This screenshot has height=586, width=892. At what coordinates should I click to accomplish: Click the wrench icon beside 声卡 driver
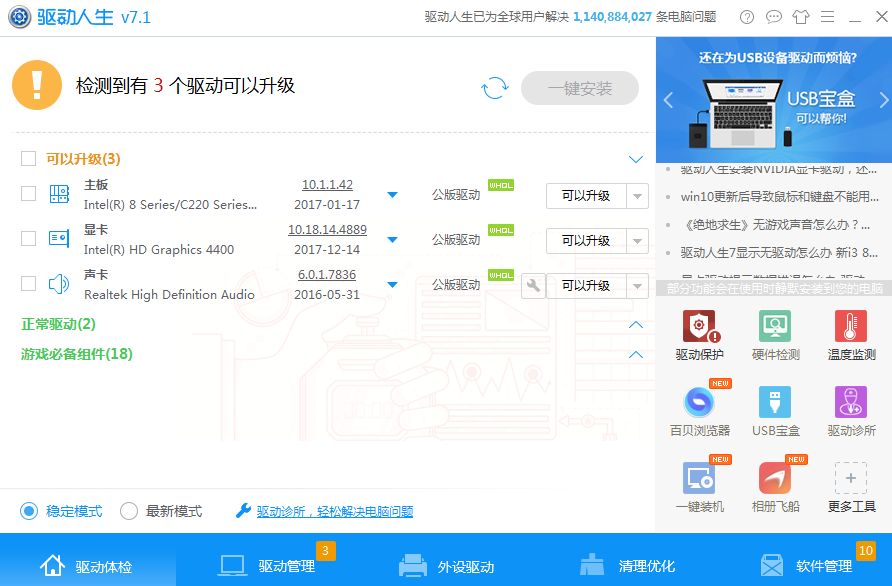tap(533, 286)
